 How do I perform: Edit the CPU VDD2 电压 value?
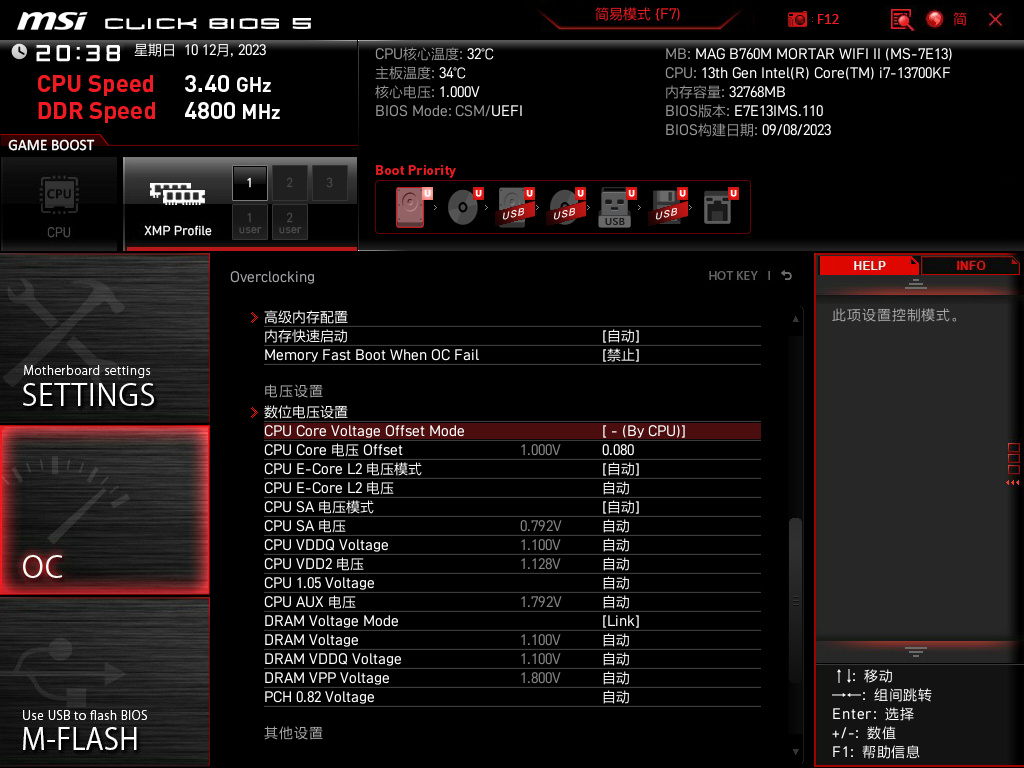[616, 564]
